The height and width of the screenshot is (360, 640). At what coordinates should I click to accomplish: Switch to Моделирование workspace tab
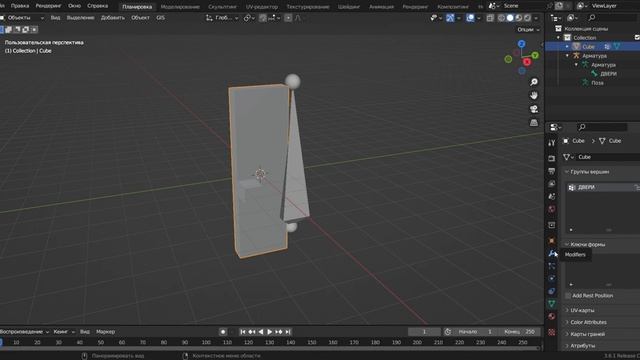180,7
